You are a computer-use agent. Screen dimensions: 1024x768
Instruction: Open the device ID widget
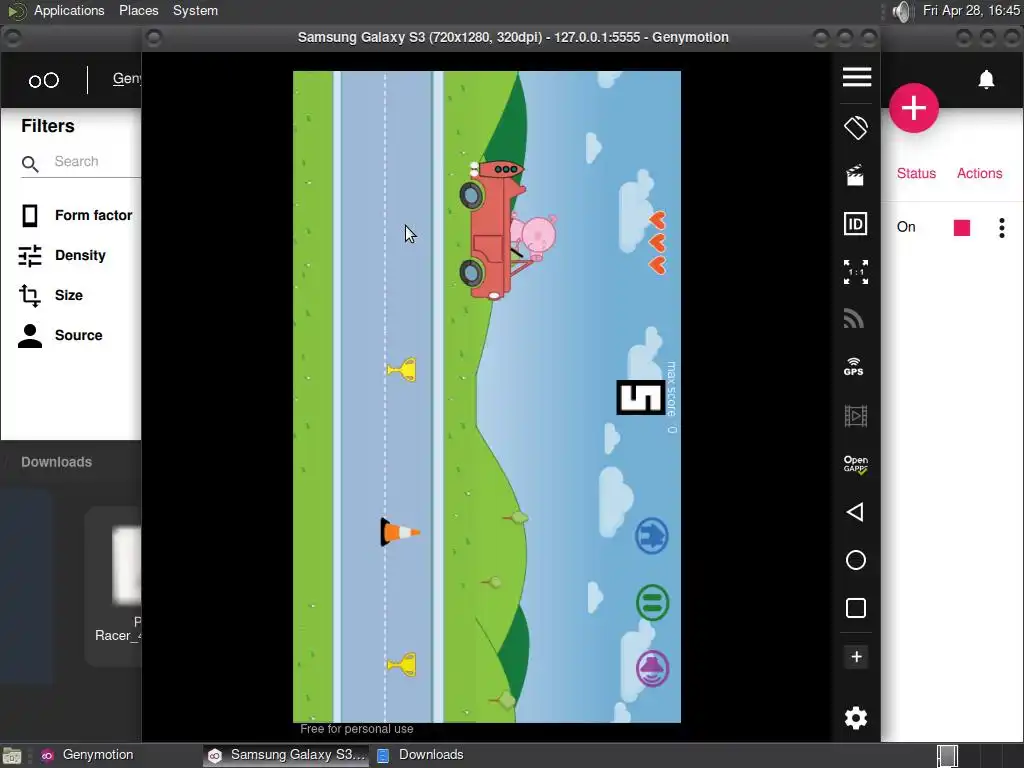pyautogui.click(x=856, y=224)
